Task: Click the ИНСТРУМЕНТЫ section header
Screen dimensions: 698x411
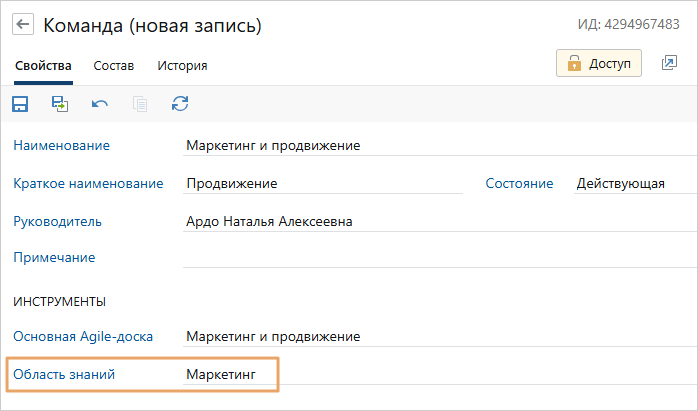Action: (60, 301)
